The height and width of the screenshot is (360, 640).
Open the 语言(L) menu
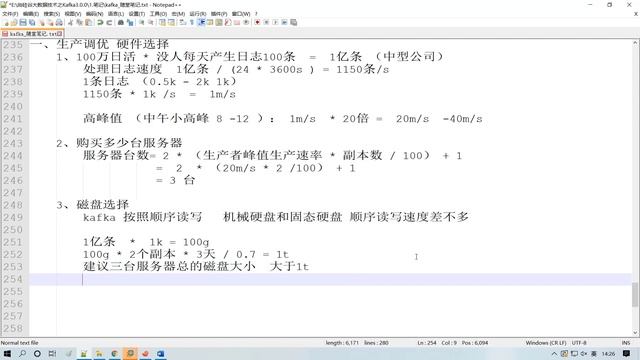pos(116,14)
